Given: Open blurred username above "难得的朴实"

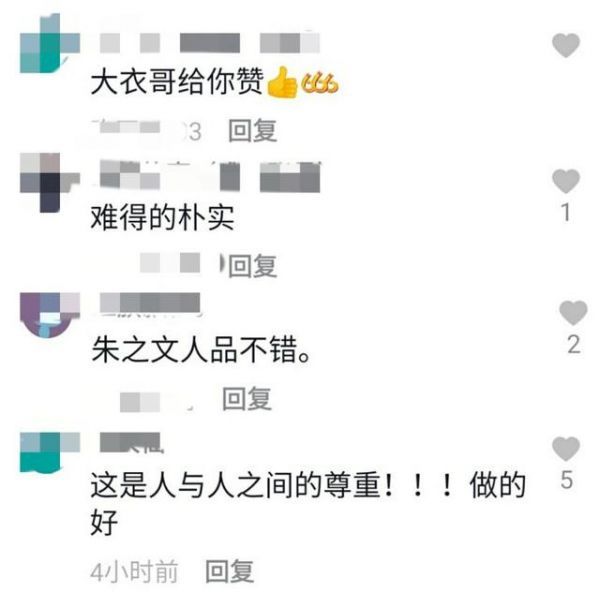Looking at the screenshot, I should [210, 176].
